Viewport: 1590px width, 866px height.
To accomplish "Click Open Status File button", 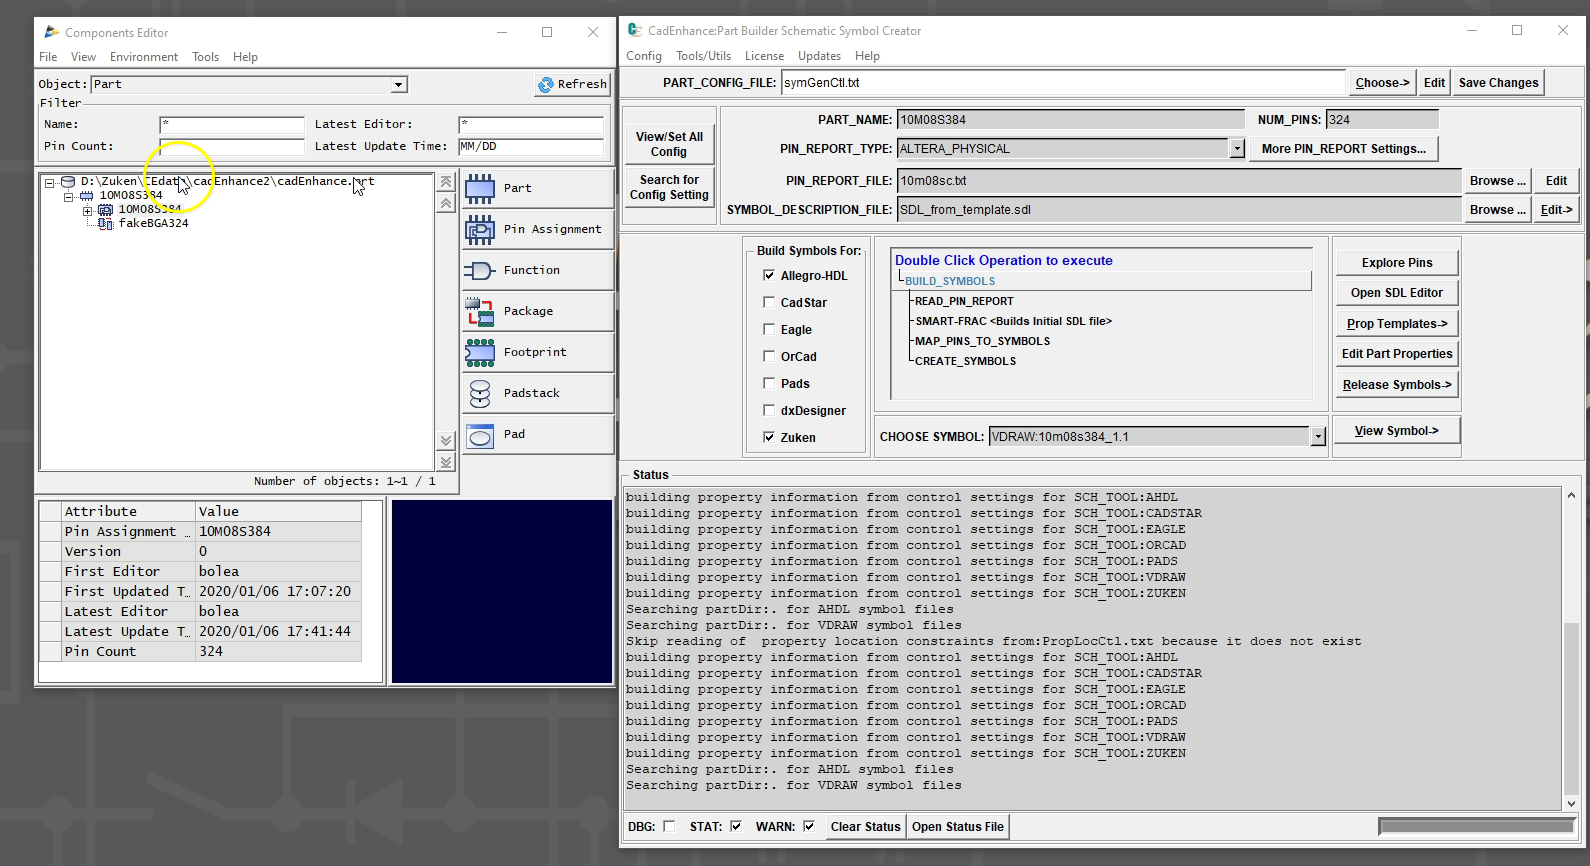I will point(958,827).
